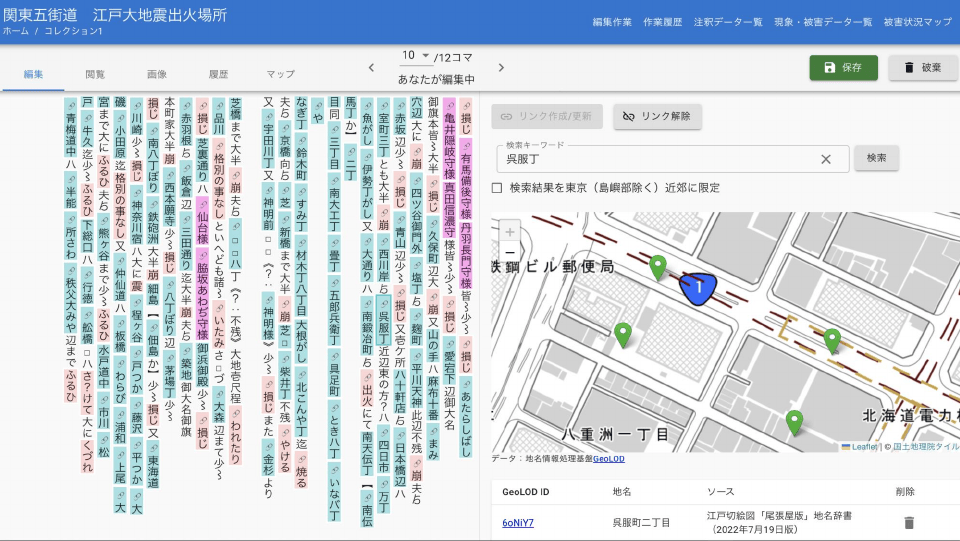Viewport: 960px width, 541px height.
Task: Open the GeoLOD data source link
Action: click(609, 459)
